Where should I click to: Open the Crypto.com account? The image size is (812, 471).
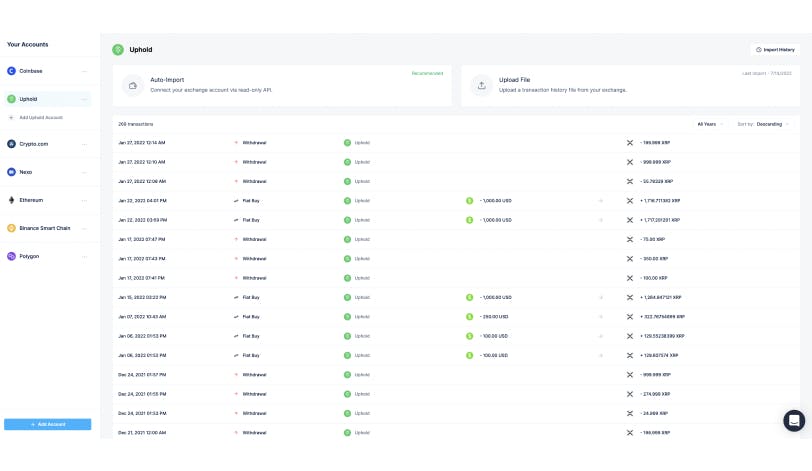(47, 144)
